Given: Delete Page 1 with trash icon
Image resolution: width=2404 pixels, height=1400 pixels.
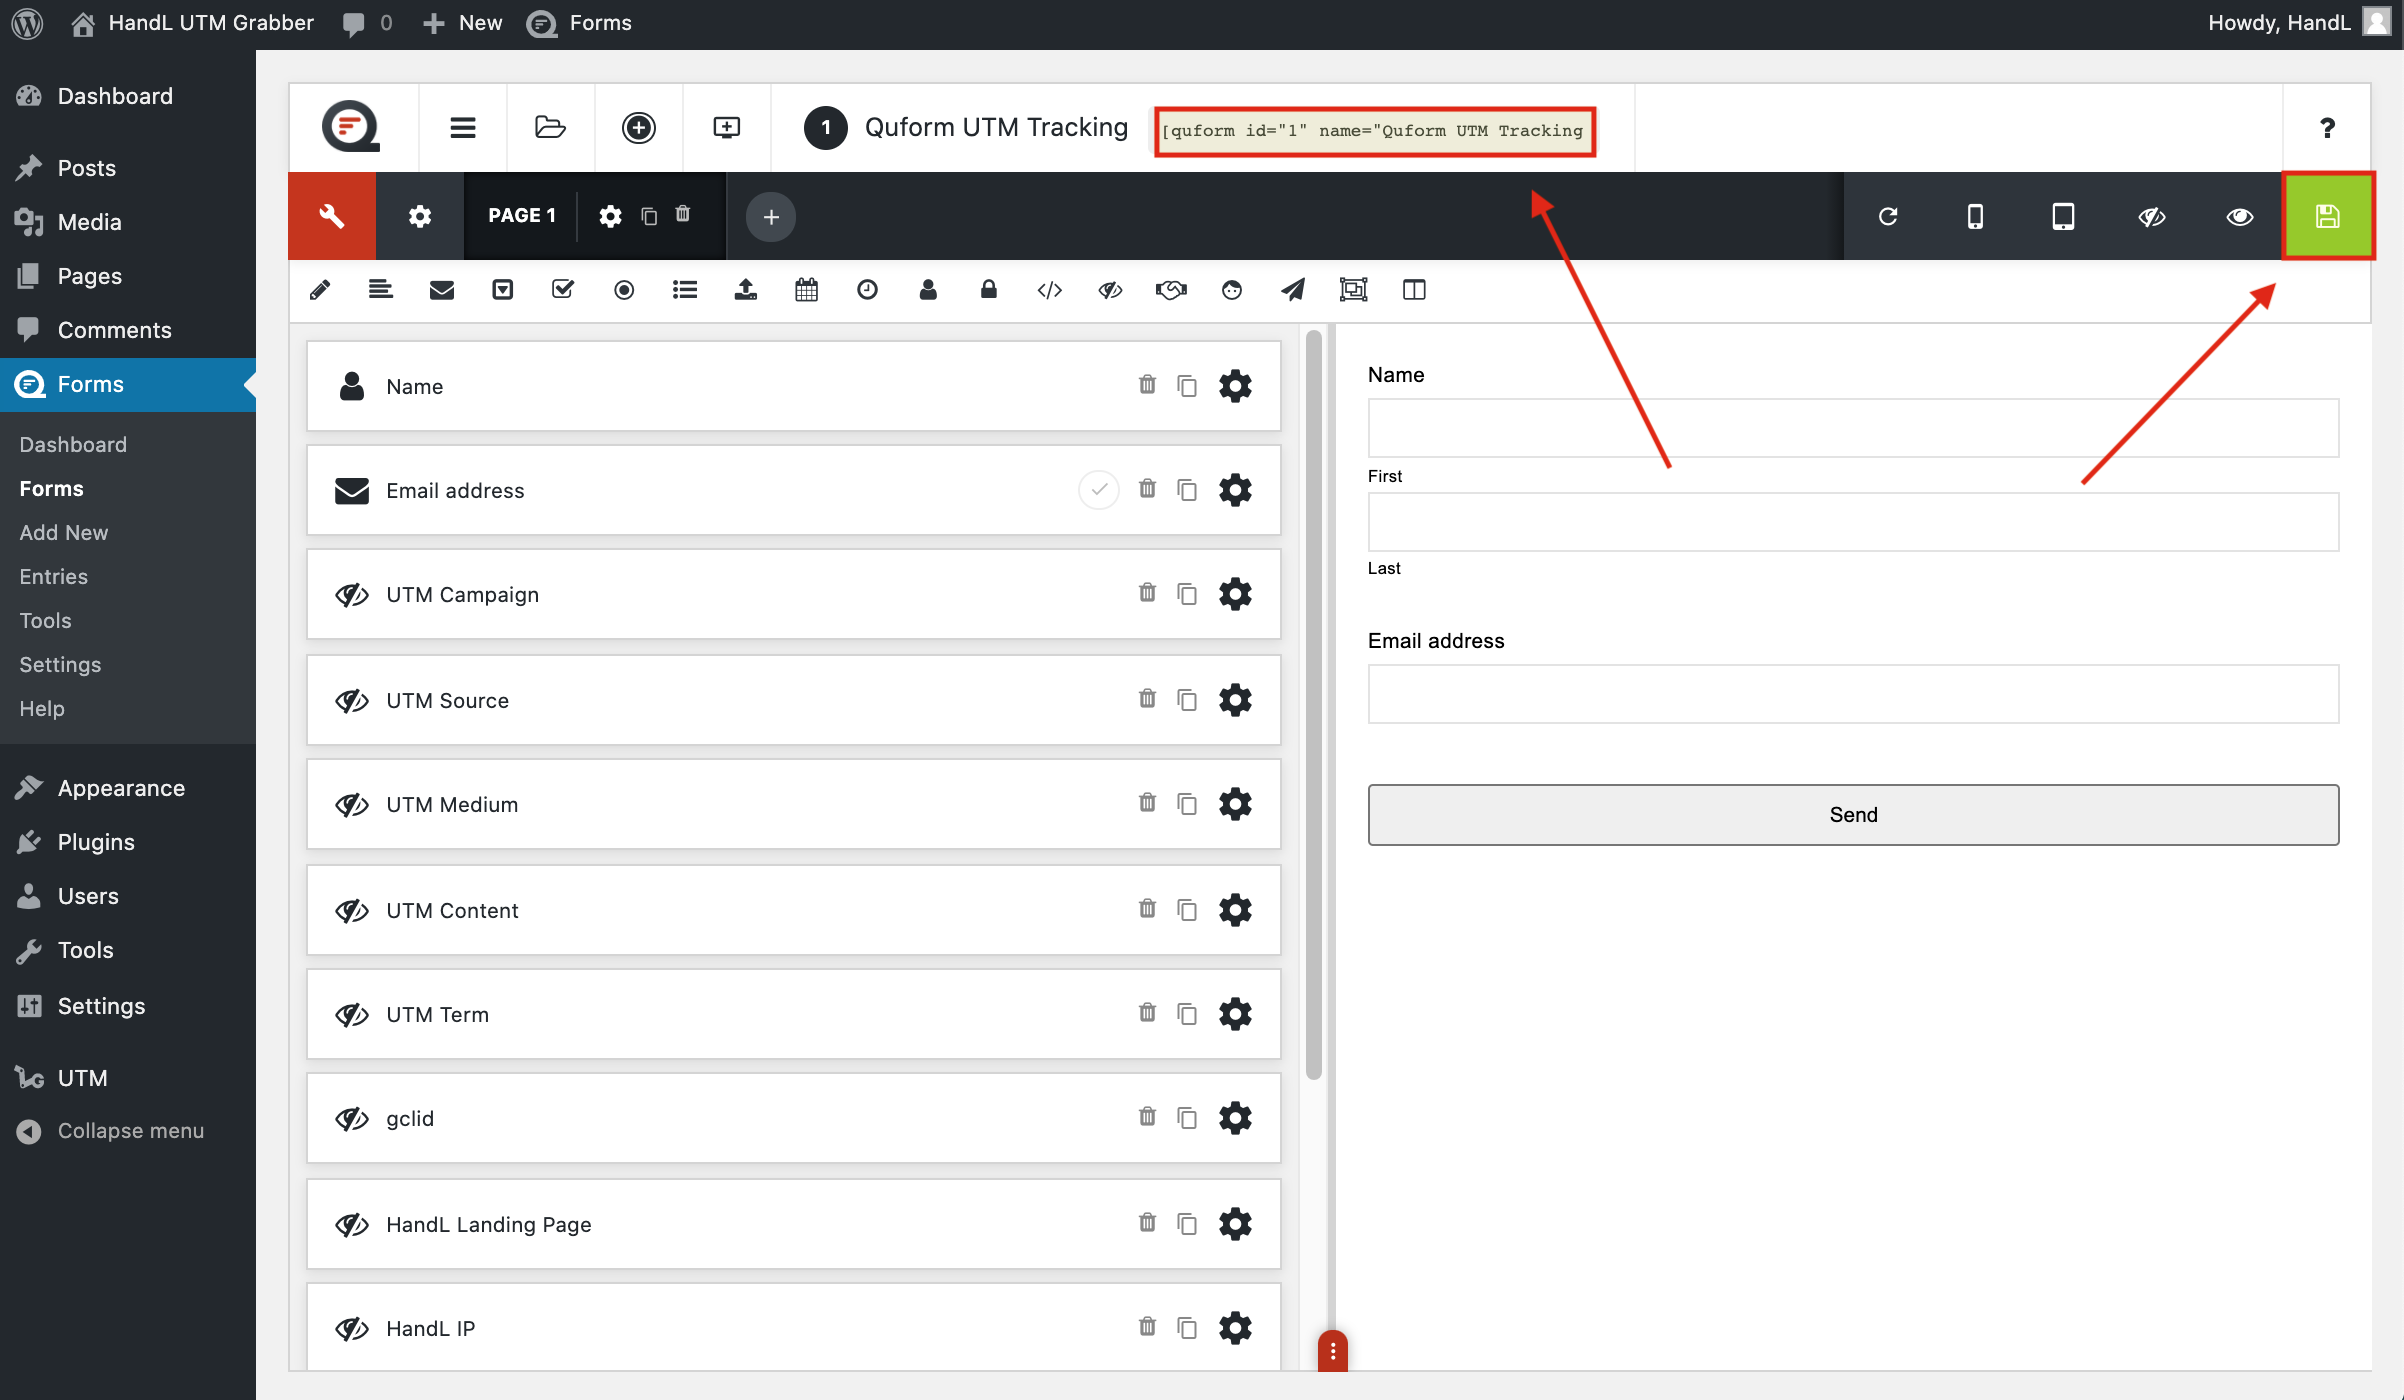Looking at the screenshot, I should [x=683, y=214].
